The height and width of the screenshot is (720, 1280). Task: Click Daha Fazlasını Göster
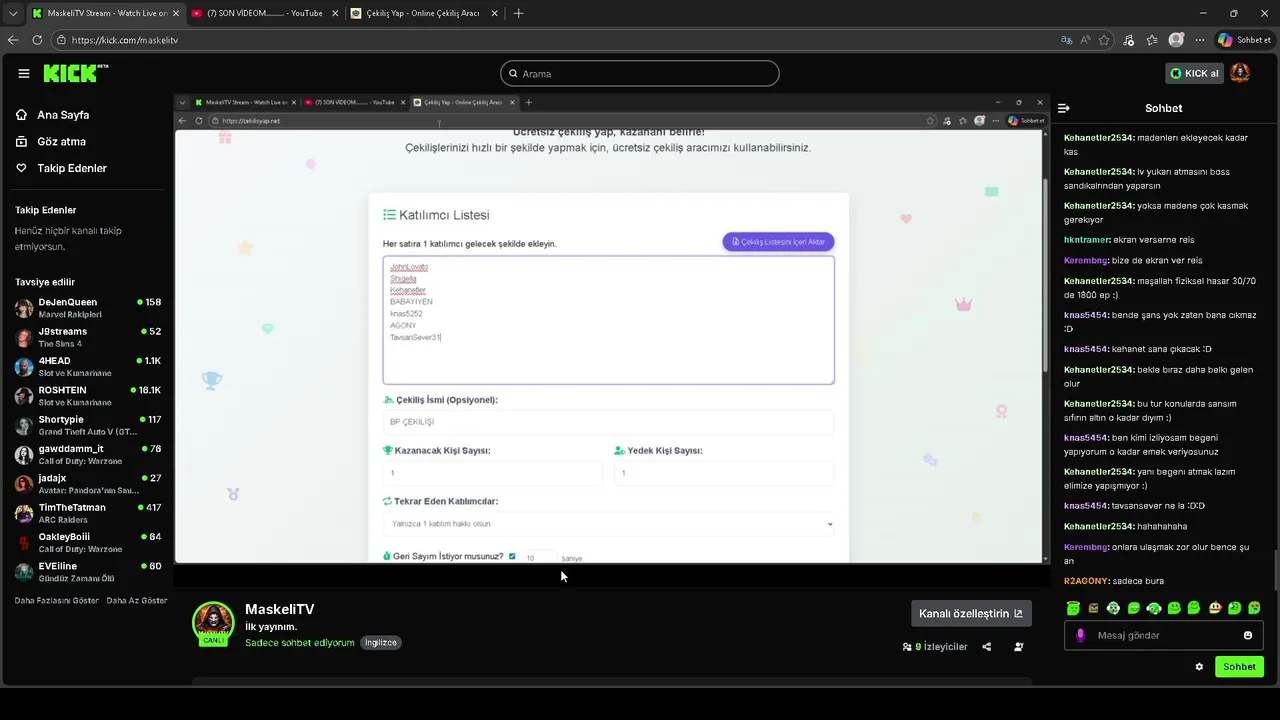56,600
